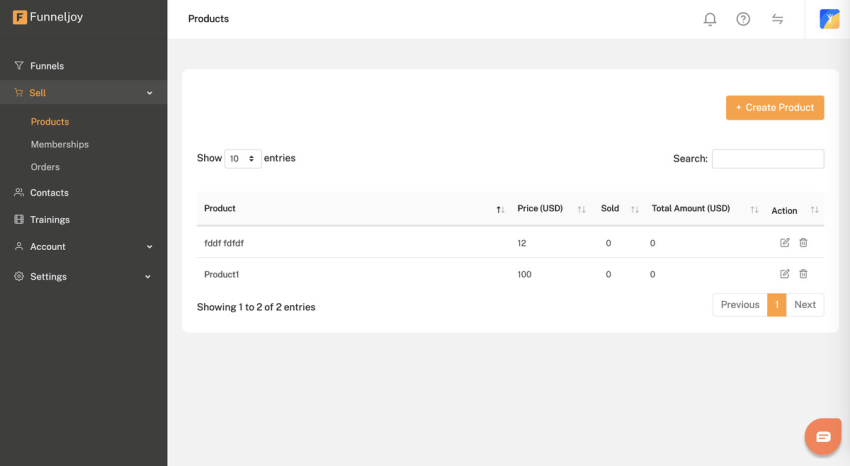Click into the Search input field

[768, 159]
